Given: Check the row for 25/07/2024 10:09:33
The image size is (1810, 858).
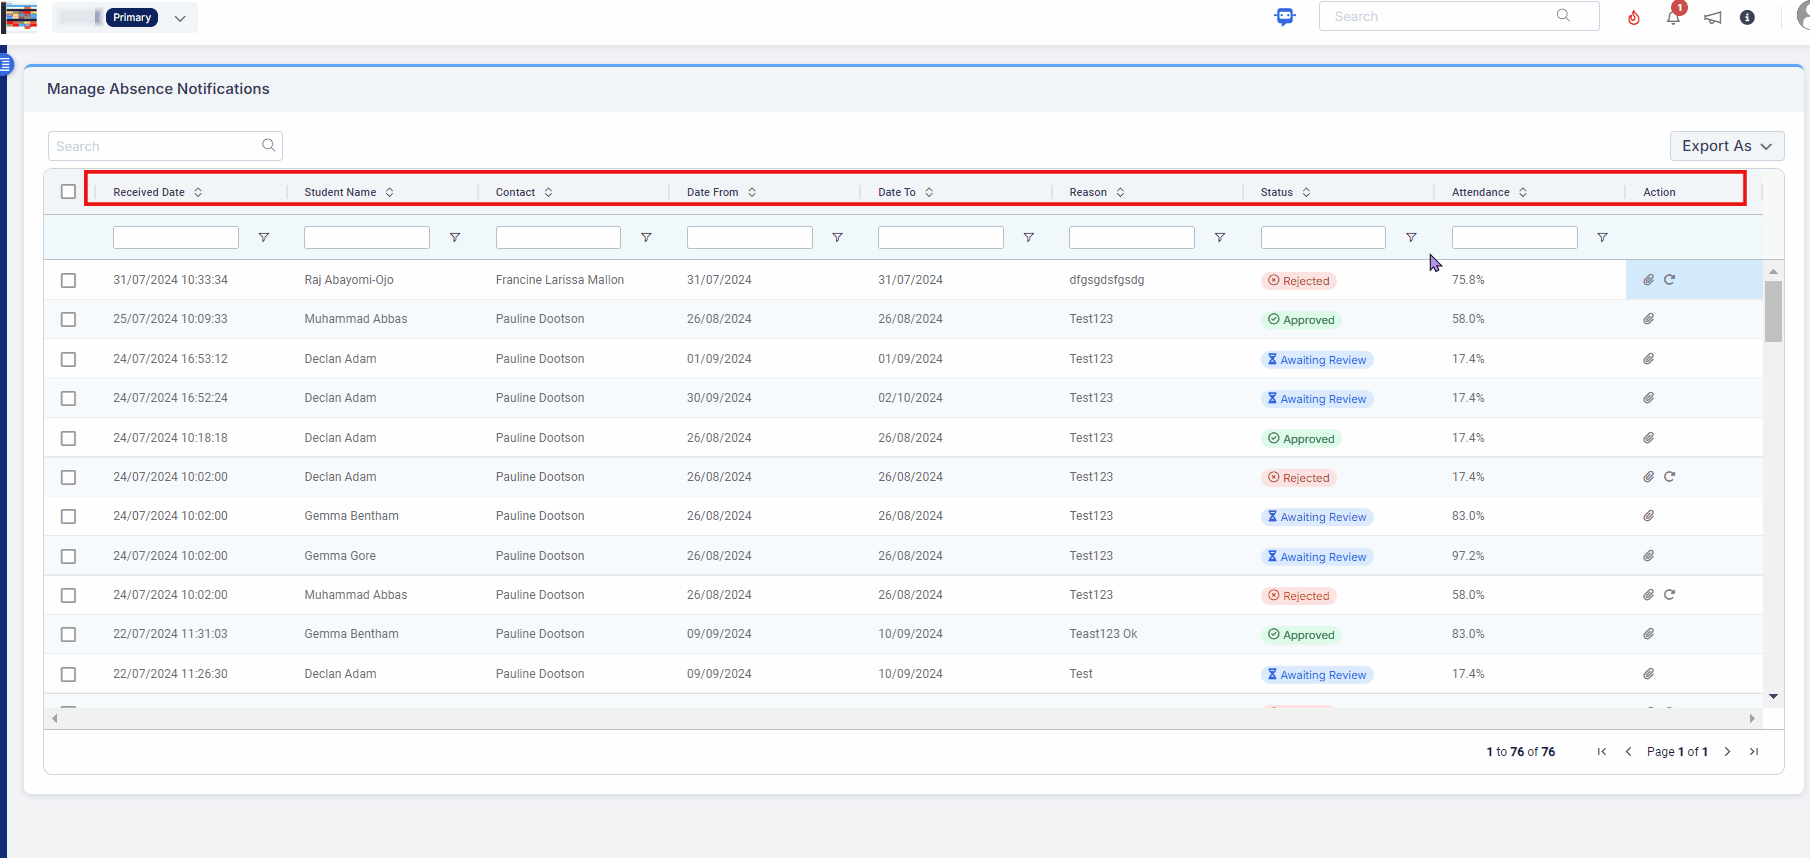Looking at the screenshot, I should coord(68,319).
